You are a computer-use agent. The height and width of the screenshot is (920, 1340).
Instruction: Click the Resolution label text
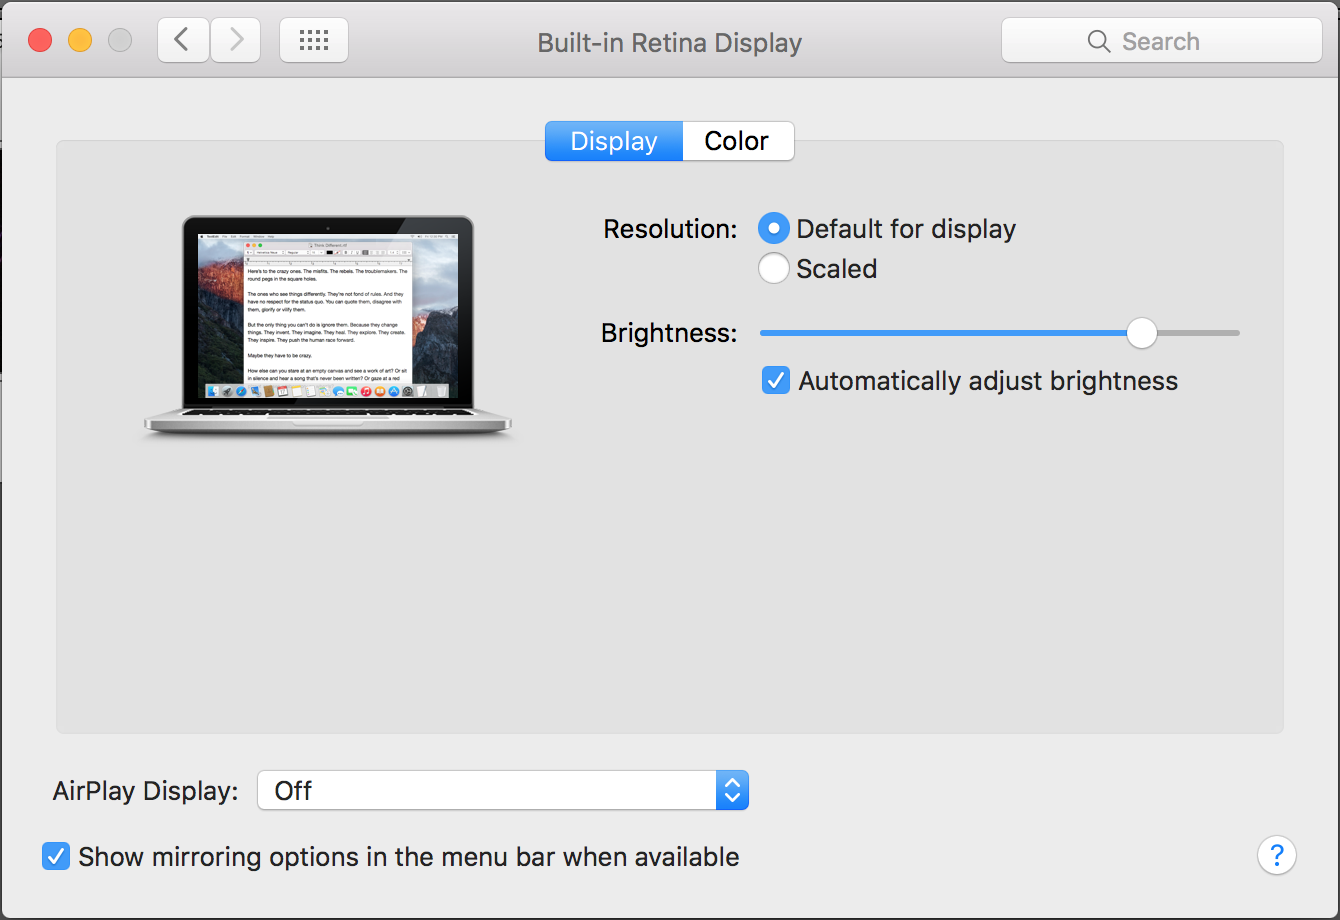pyautogui.click(x=670, y=229)
